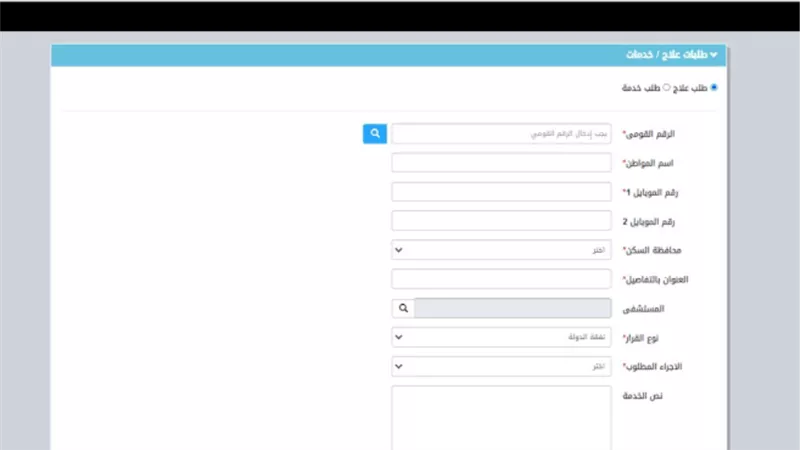Select the طلب خدمة radio button
The width and height of the screenshot is (800, 450).
click(x=666, y=87)
